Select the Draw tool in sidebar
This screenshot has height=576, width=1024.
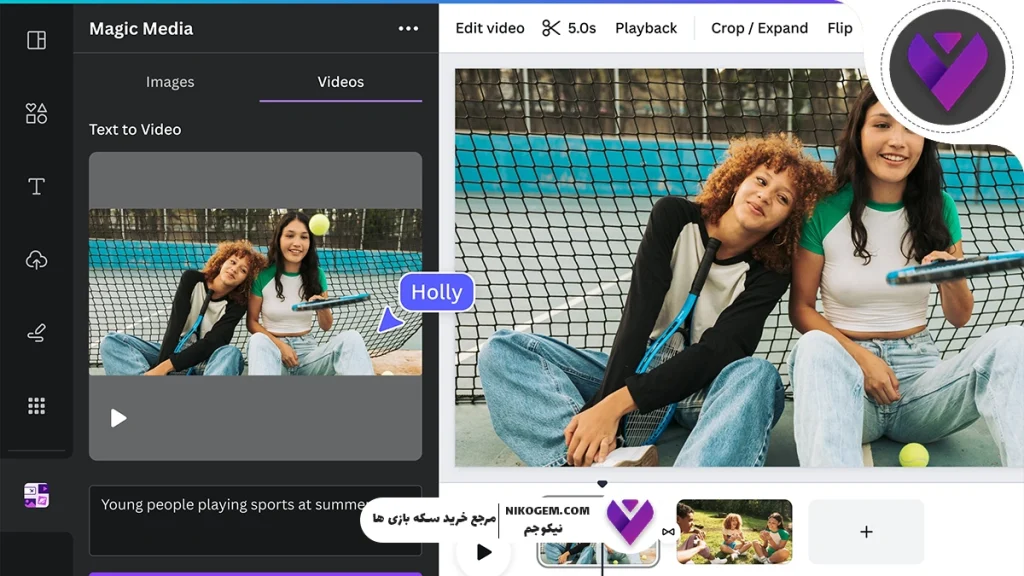(36, 333)
